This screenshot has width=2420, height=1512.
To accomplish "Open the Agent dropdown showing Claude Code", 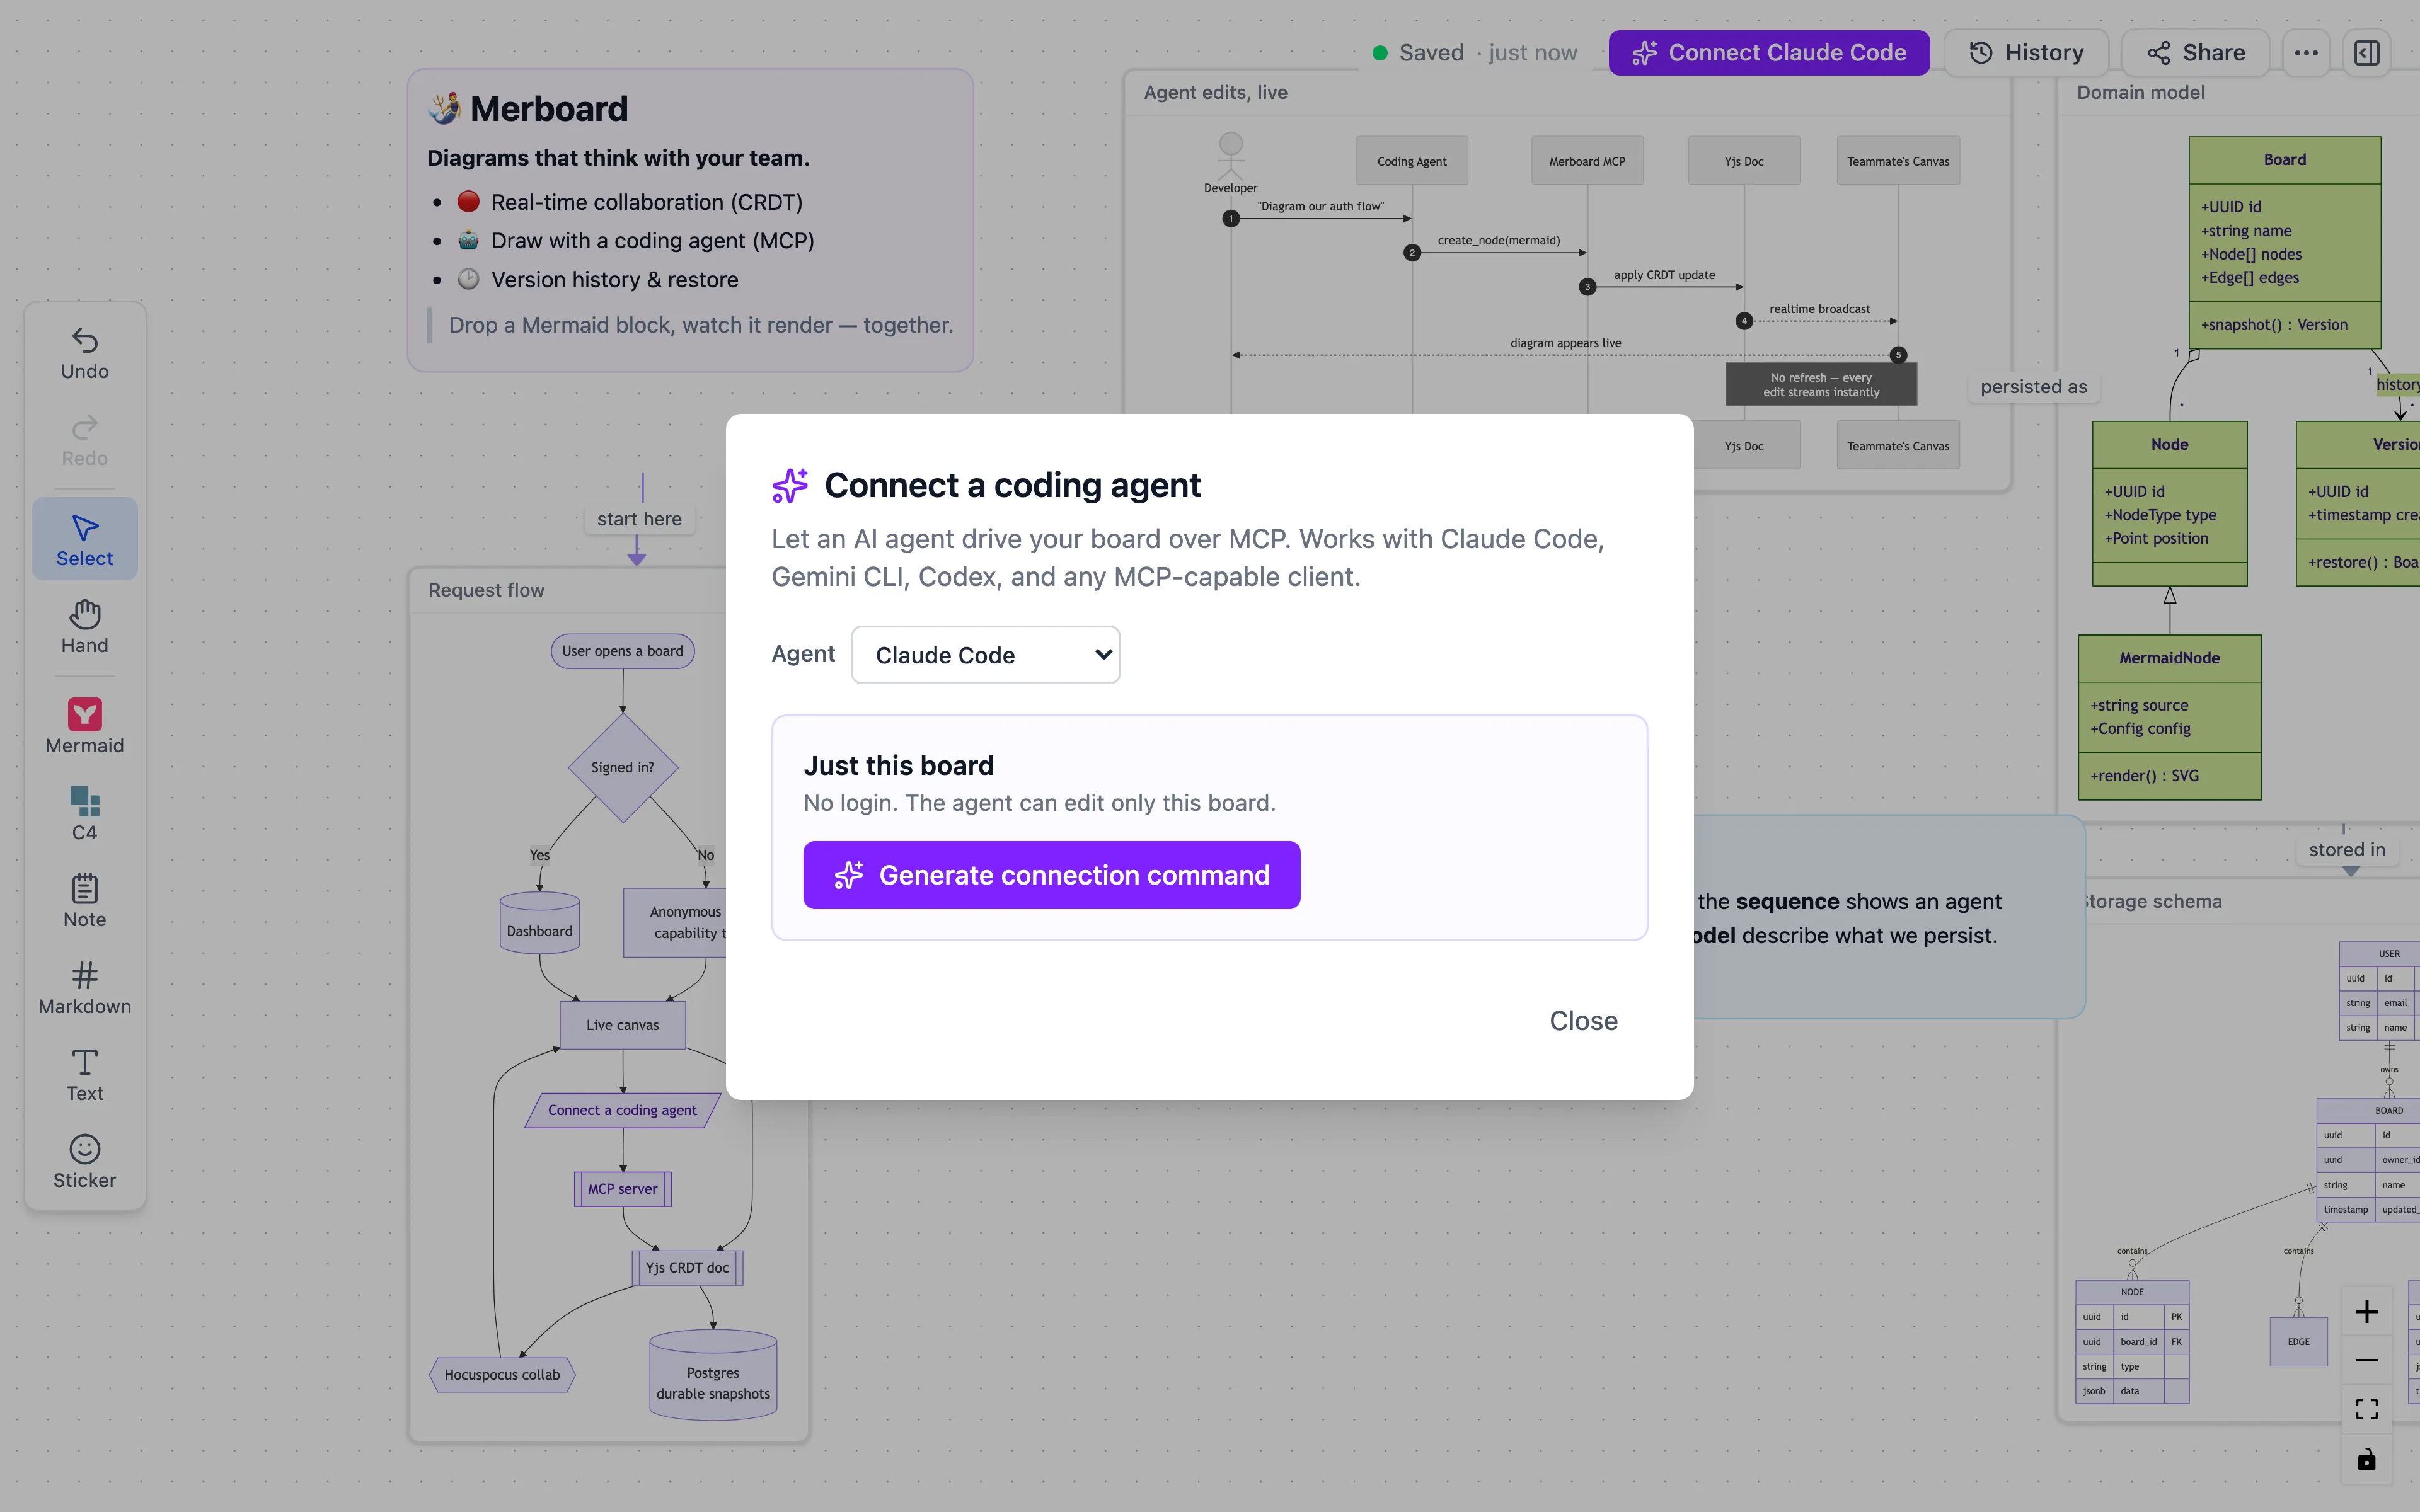I will 985,655.
